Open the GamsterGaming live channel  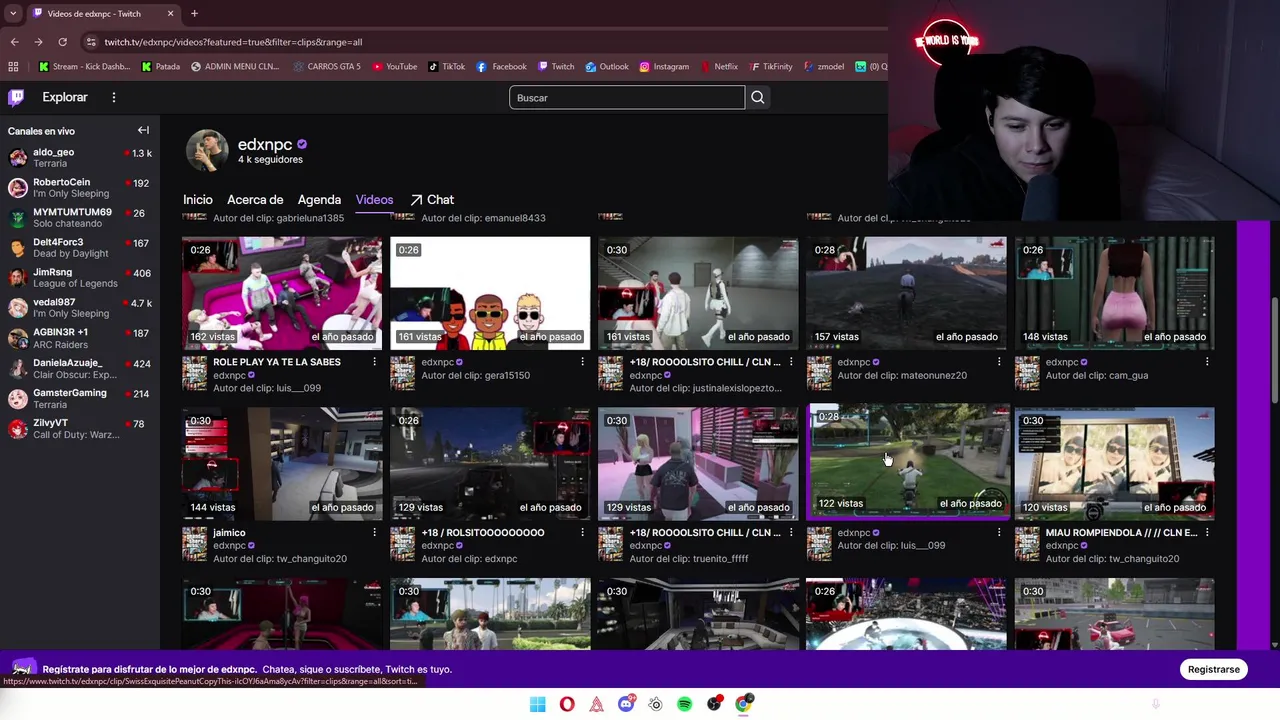click(80, 399)
